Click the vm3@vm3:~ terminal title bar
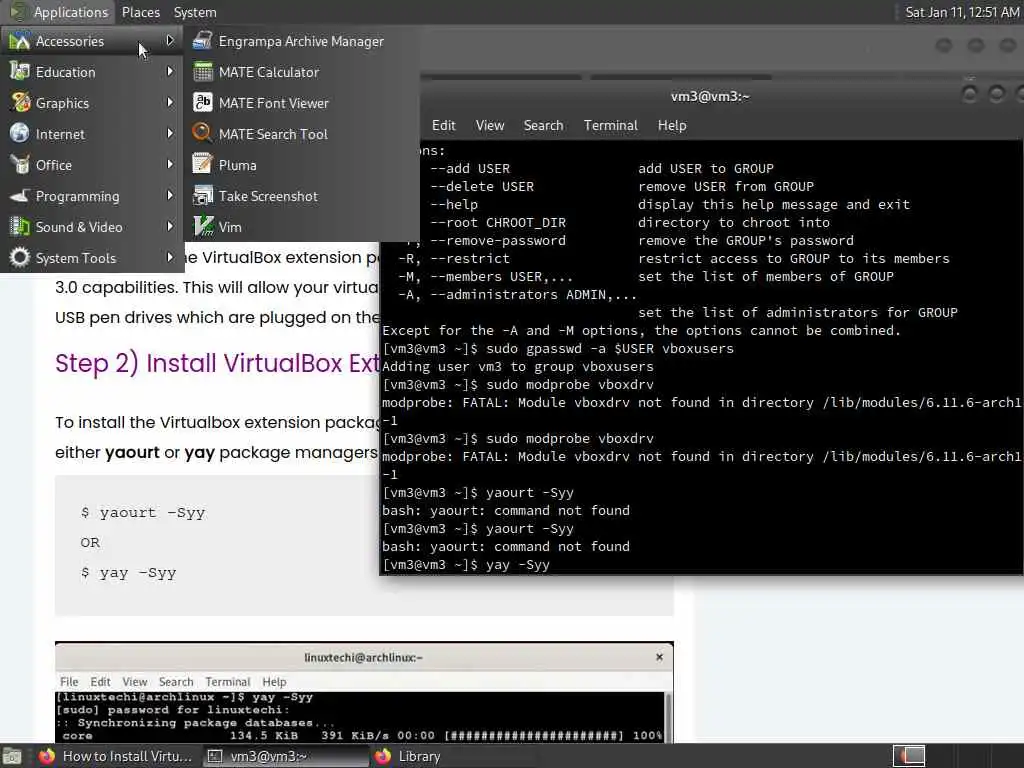1024x768 pixels. 710,97
